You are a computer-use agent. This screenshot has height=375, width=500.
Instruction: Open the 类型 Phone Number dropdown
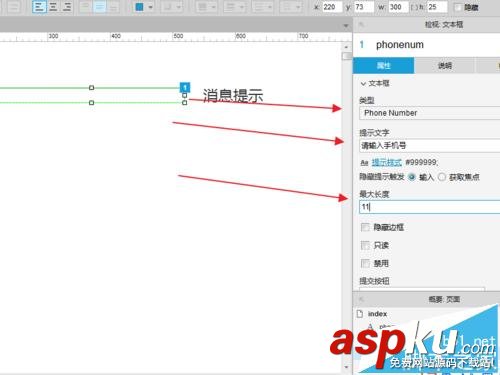429,113
